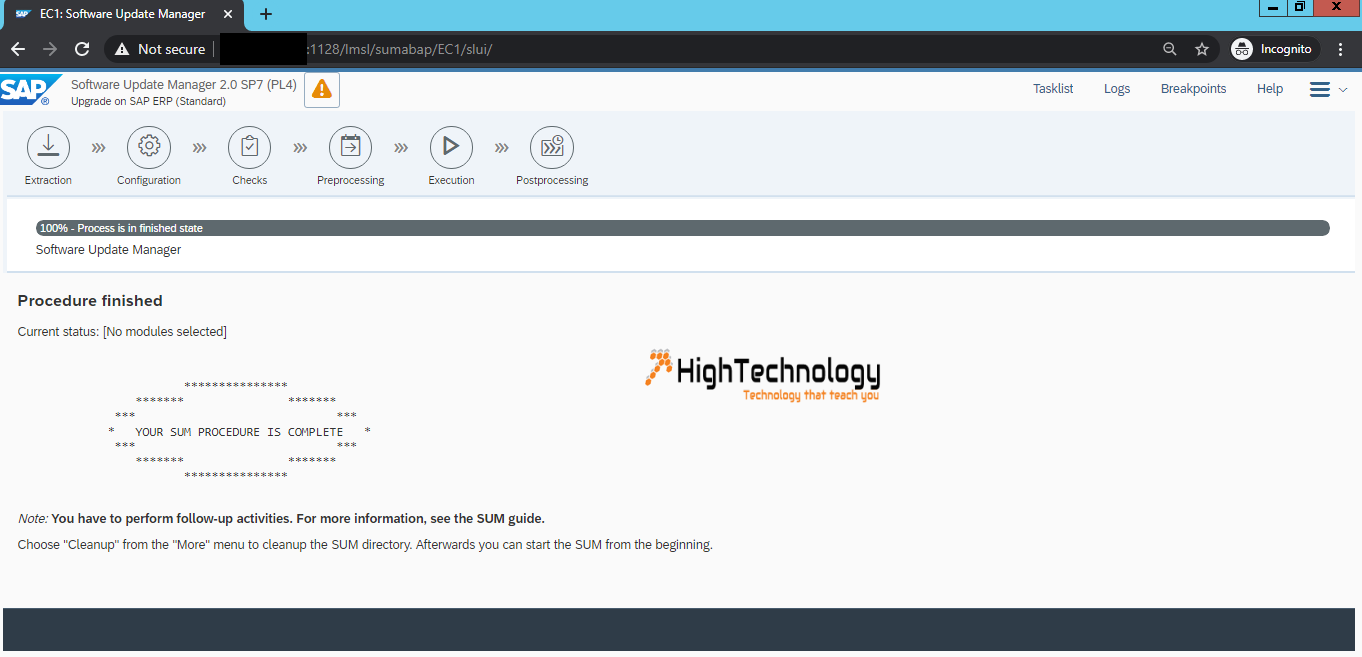1362x657 pixels.
Task: Click the browser Back arrow
Action: pyautogui.click(x=18, y=49)
